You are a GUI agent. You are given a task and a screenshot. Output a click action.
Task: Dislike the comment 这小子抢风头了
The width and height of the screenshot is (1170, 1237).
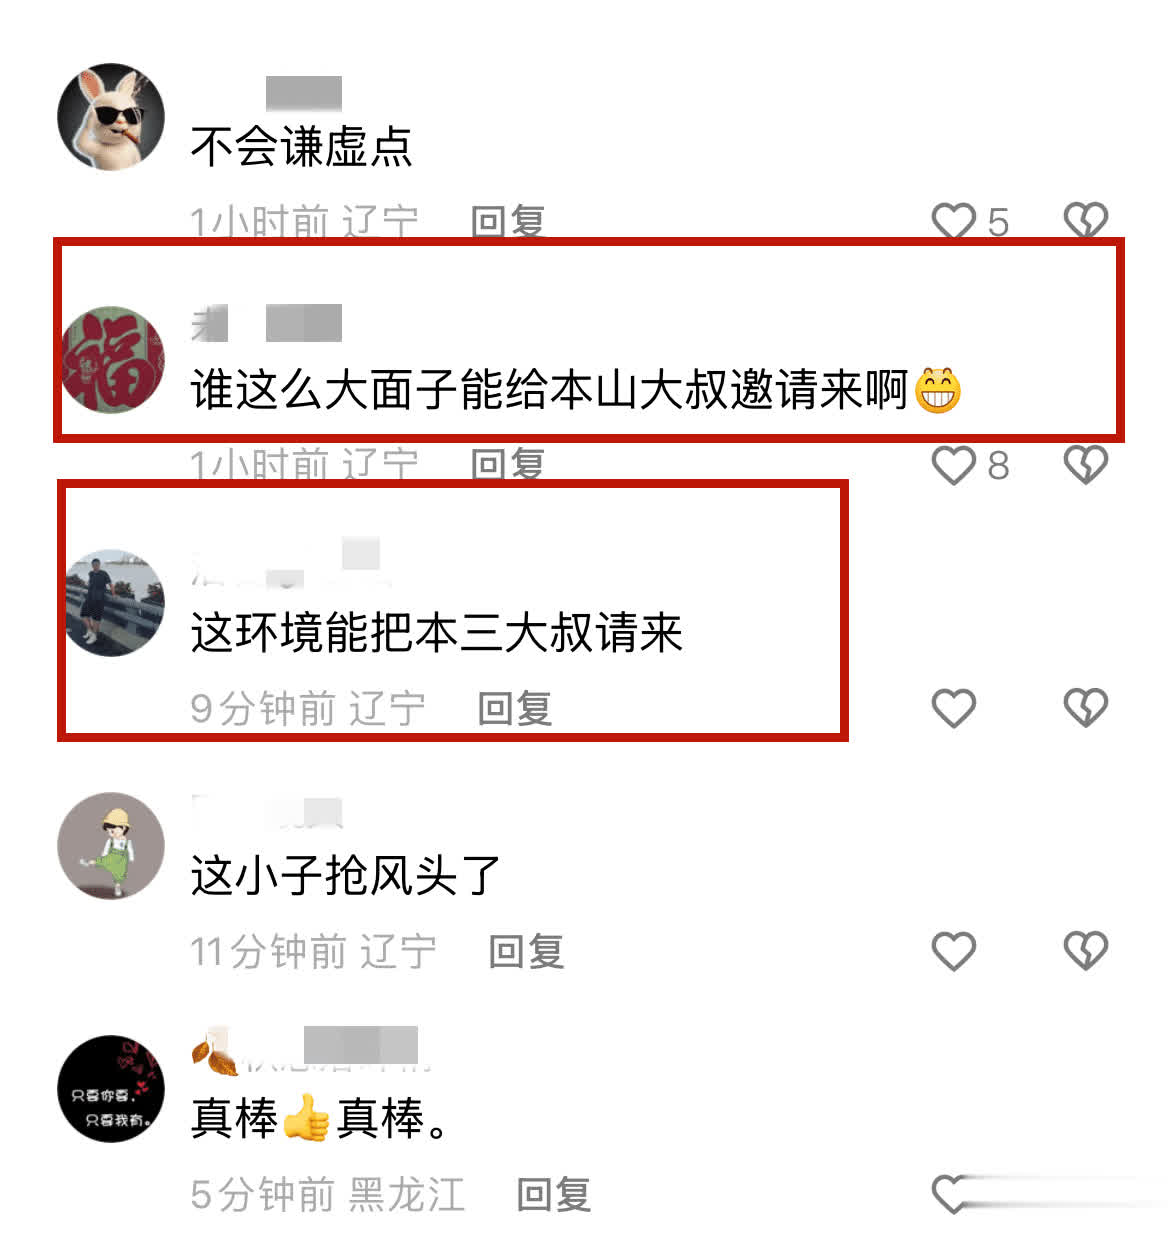click(1085, 951)
